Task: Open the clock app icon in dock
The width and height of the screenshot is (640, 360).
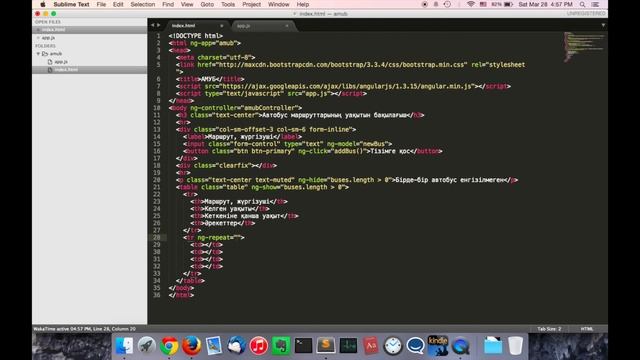Action: click(x=393, y=346)
